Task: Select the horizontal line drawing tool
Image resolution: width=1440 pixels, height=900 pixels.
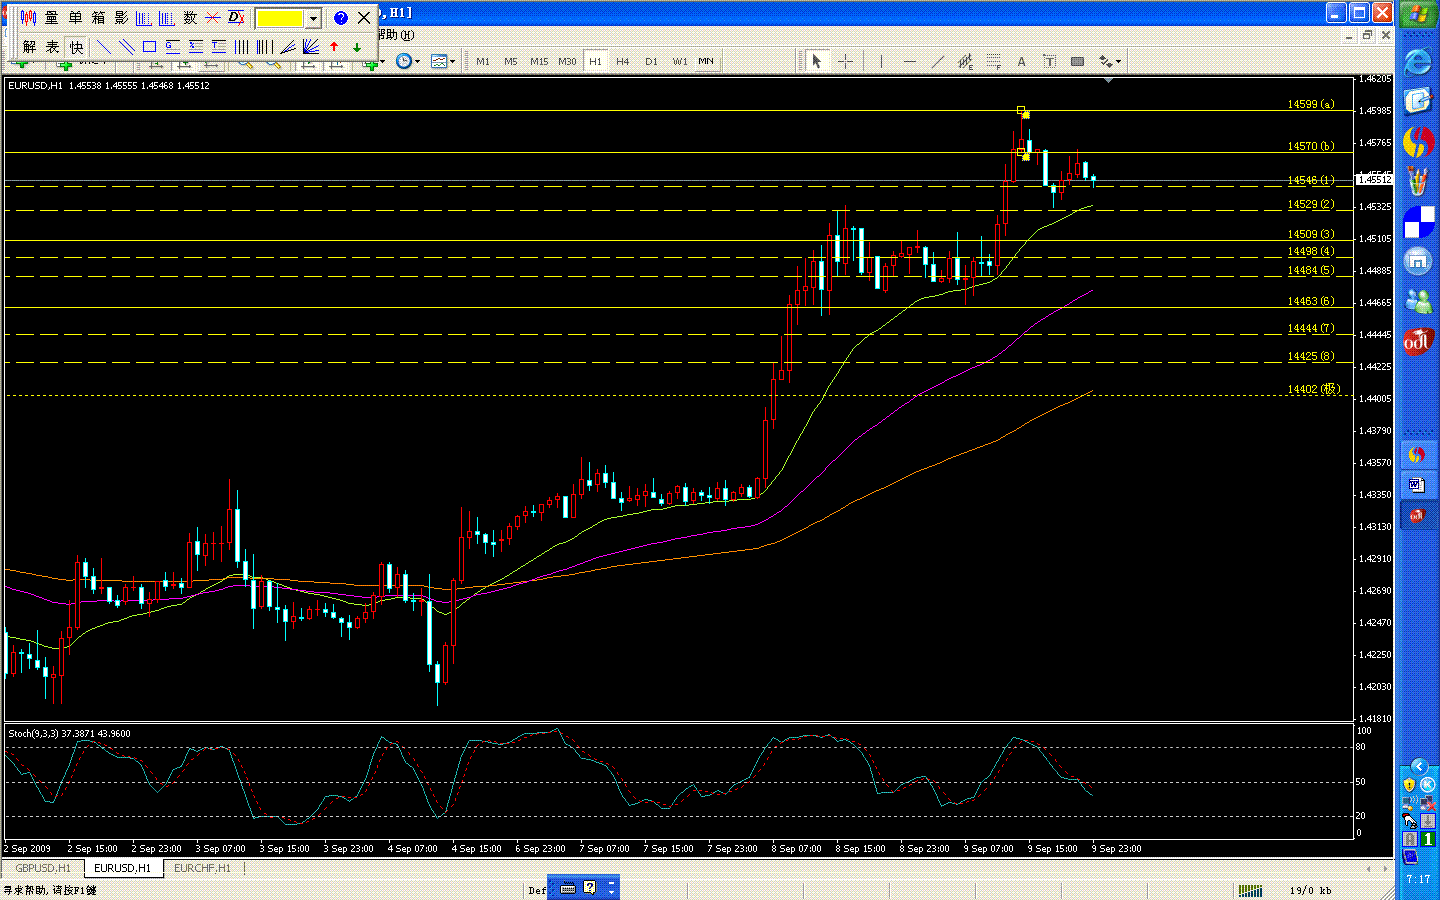Action: [909, 62]
